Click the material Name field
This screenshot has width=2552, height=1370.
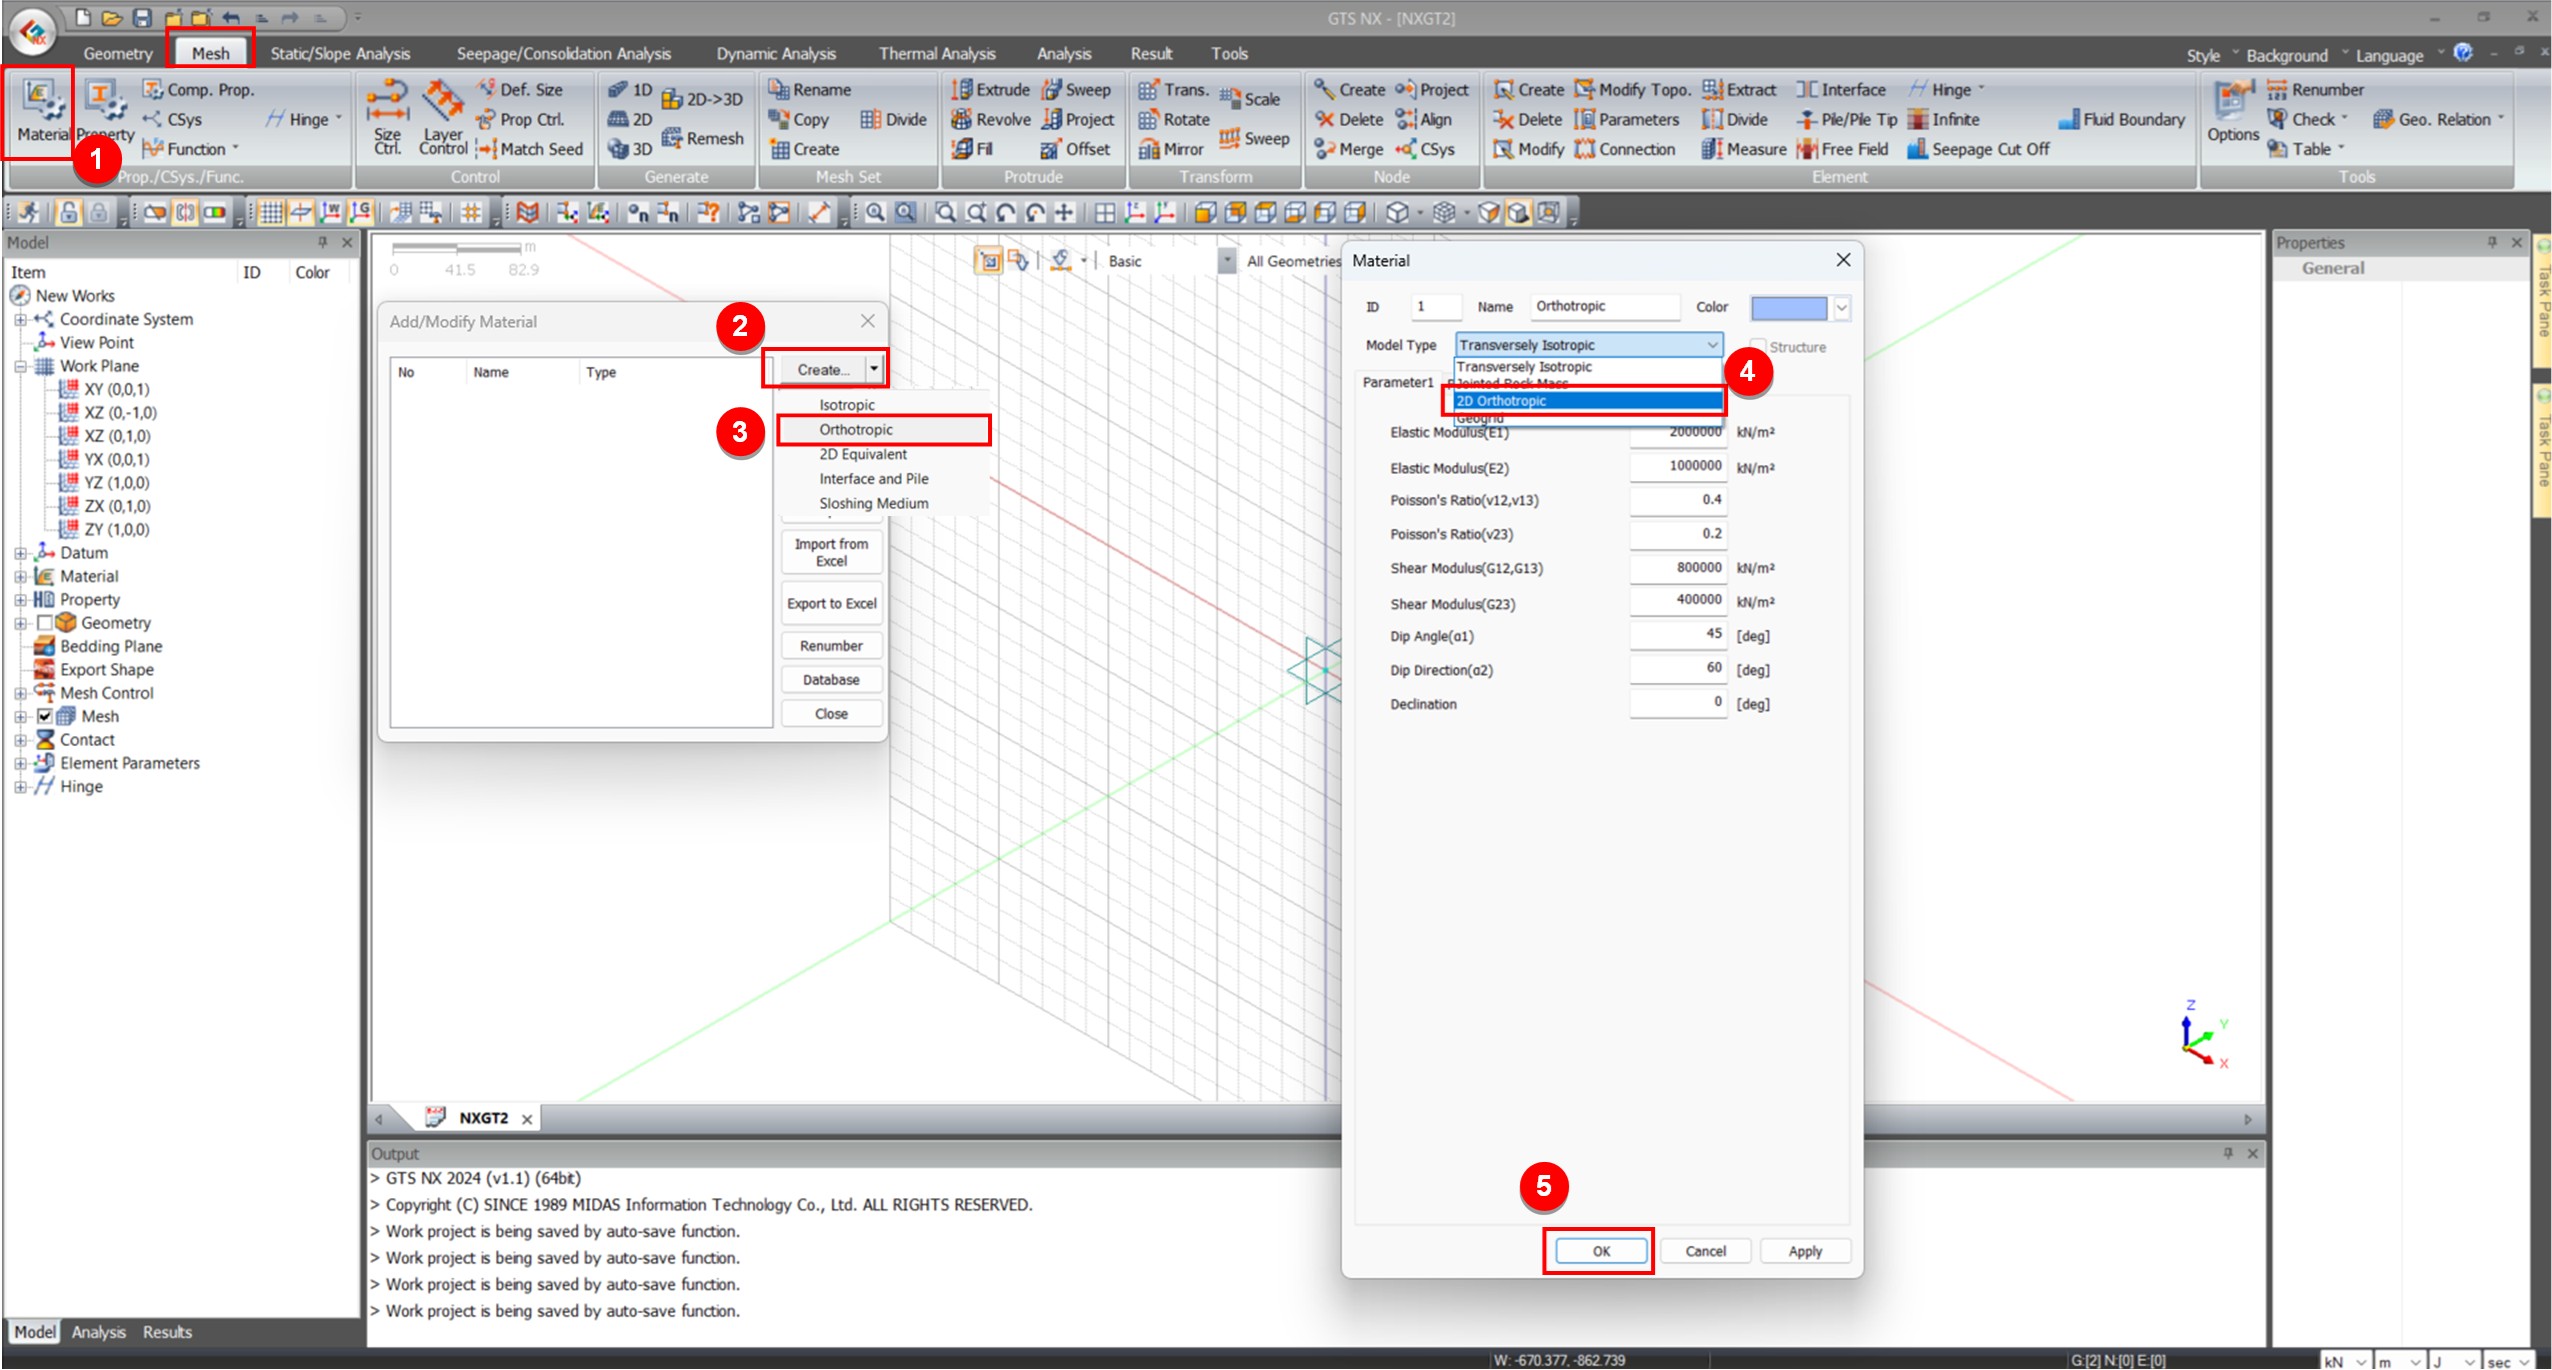point(1606,306)
